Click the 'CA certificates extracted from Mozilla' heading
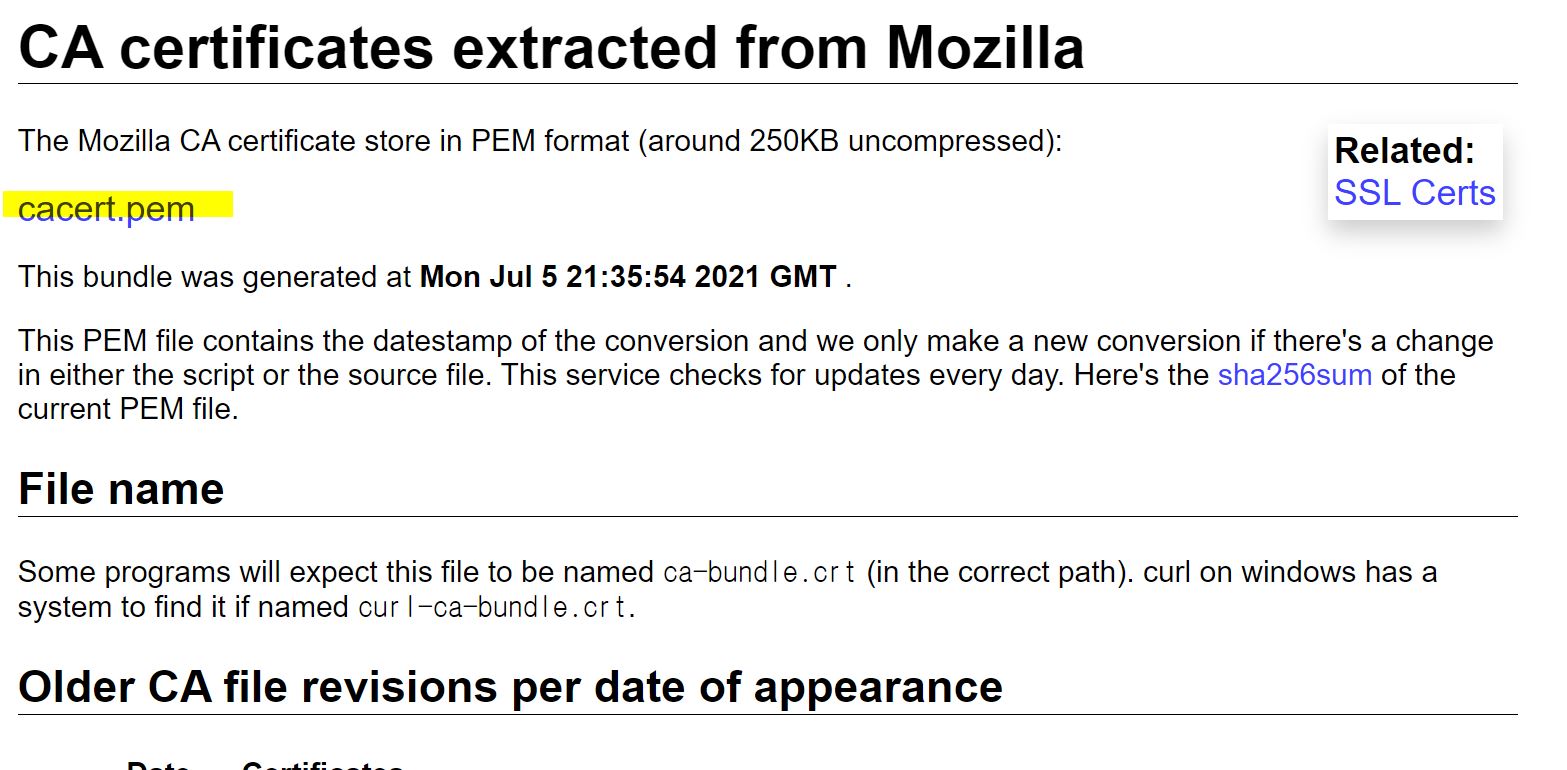1567x770 pixels. pyautogui.click(x=551, y=46)
